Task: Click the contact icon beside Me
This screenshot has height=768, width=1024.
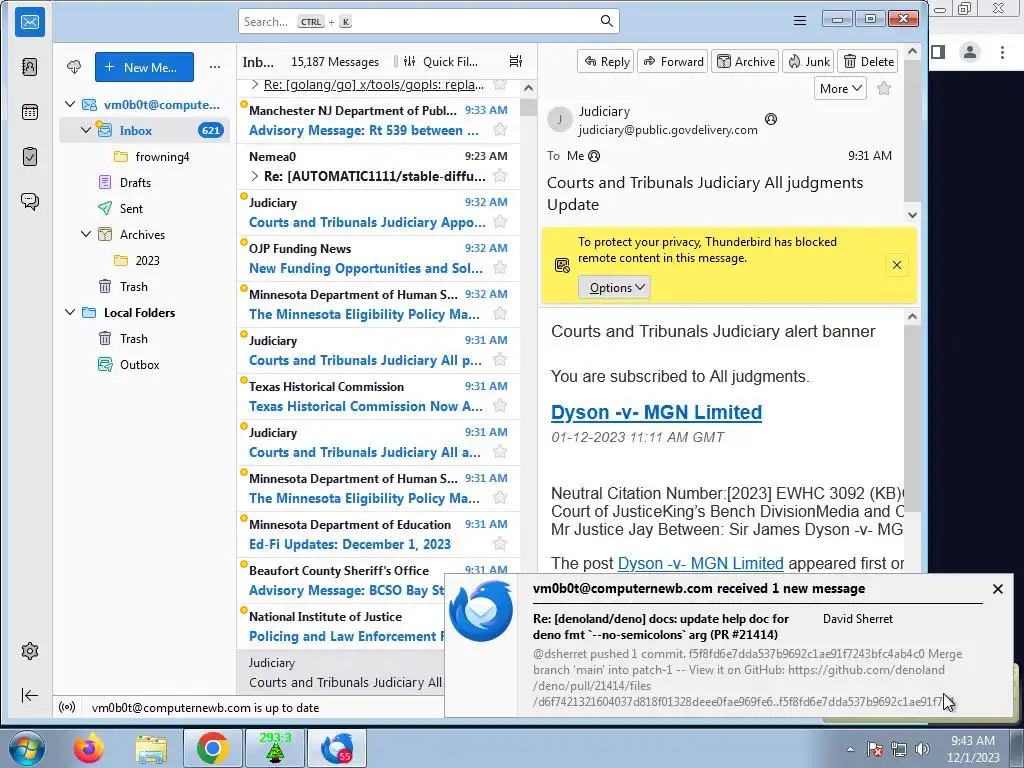Action: (x=594, y=156)
